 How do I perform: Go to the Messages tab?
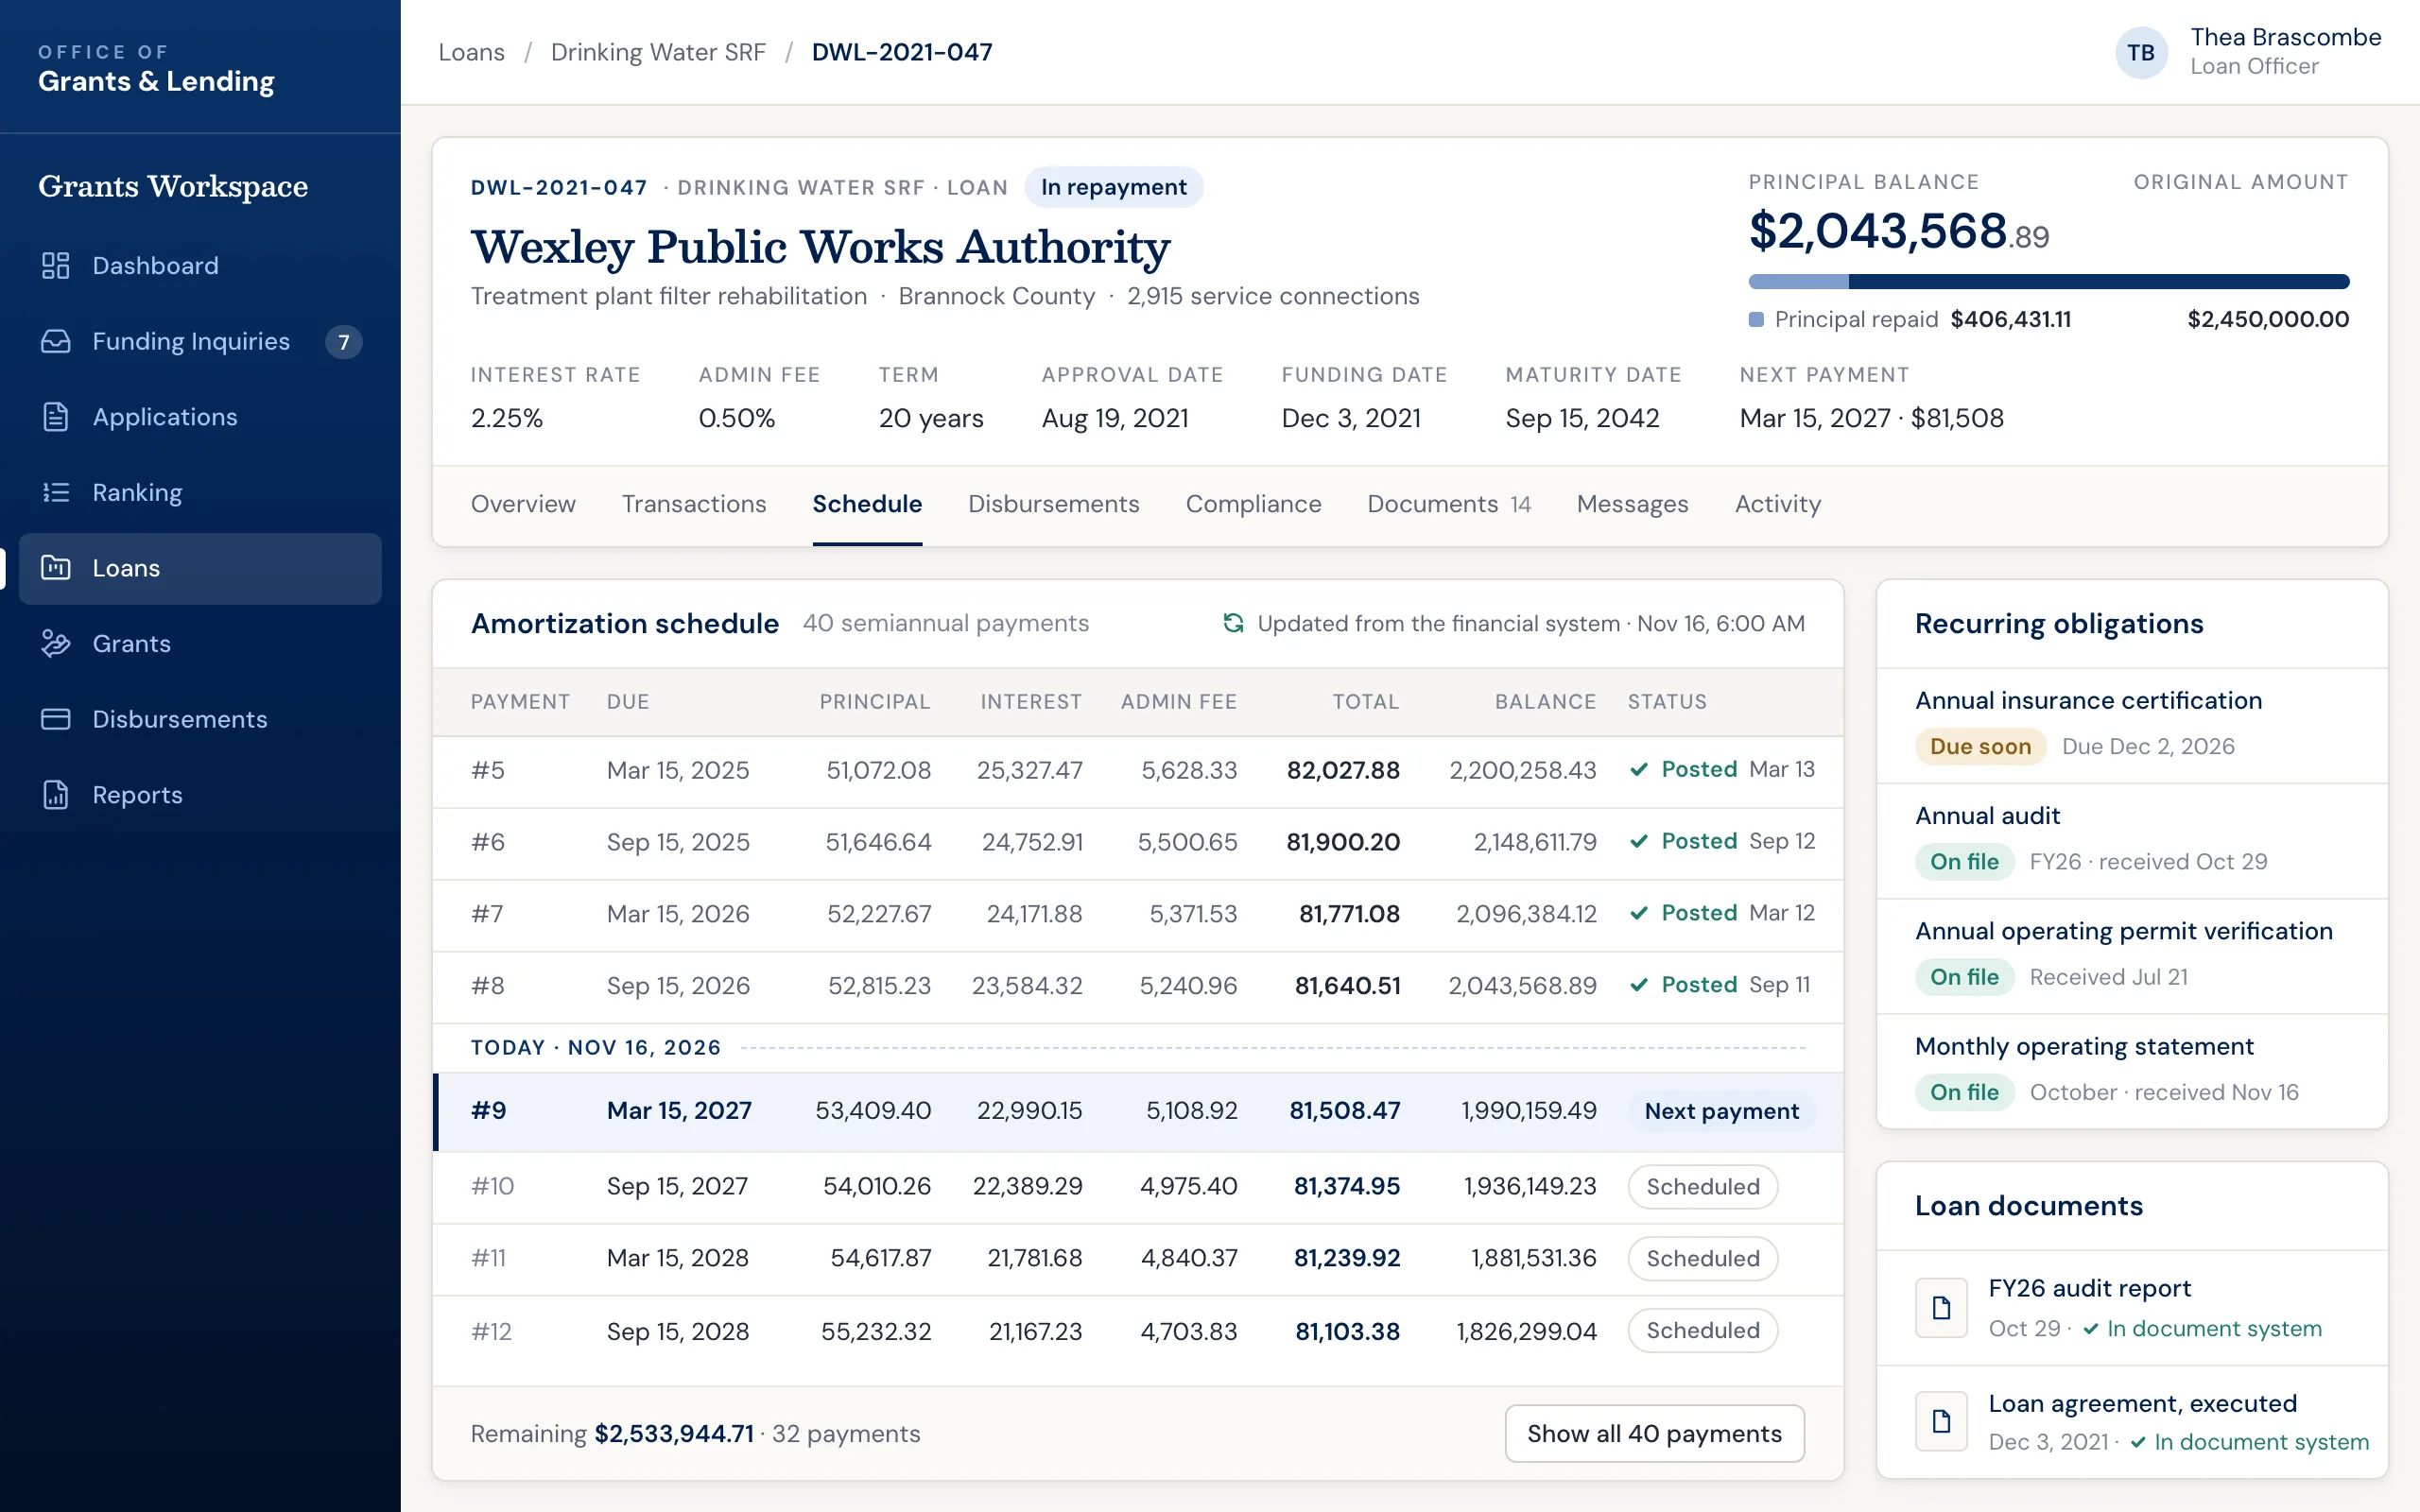pyautogui.click(x=1632, y=504)
